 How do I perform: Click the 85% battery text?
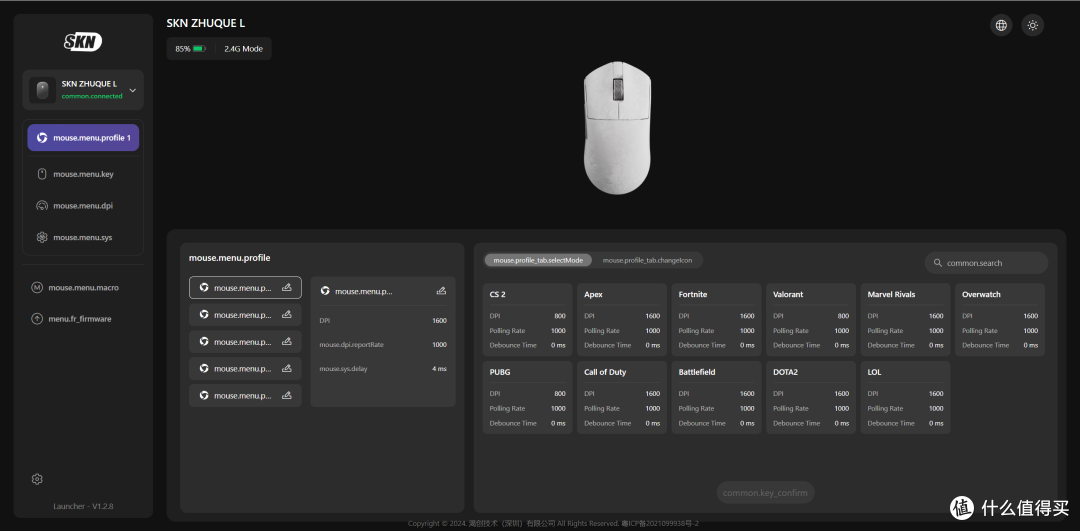(183, 49)
